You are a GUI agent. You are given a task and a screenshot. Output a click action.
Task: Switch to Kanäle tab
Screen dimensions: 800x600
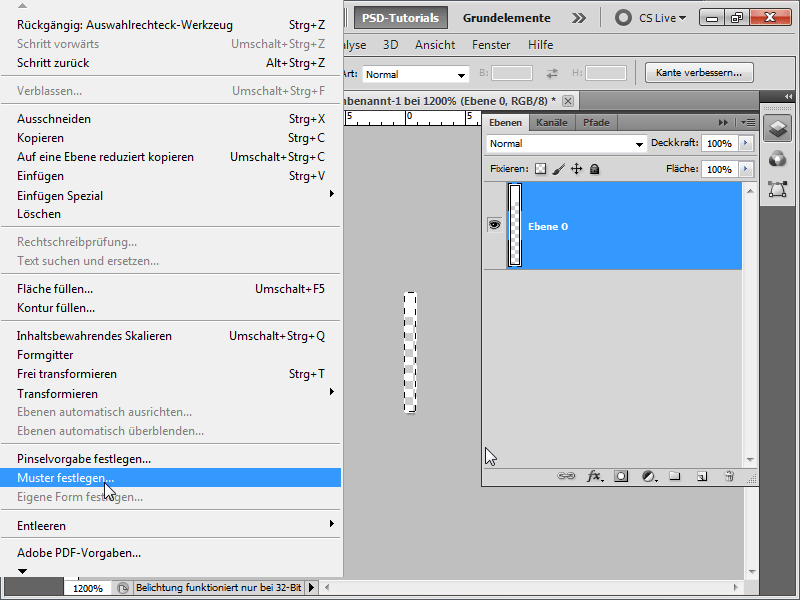point(552,122)
